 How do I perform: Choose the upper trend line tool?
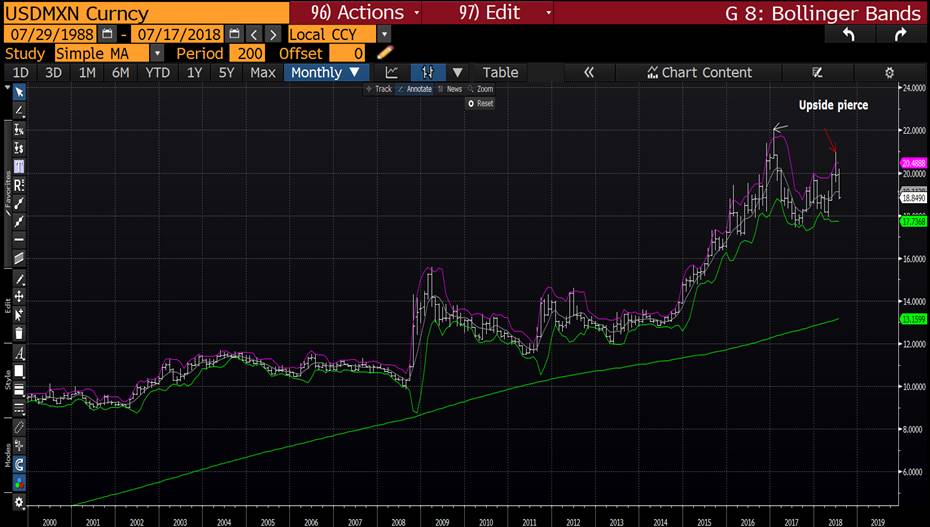pyautogui.click(x=19, y=203)
